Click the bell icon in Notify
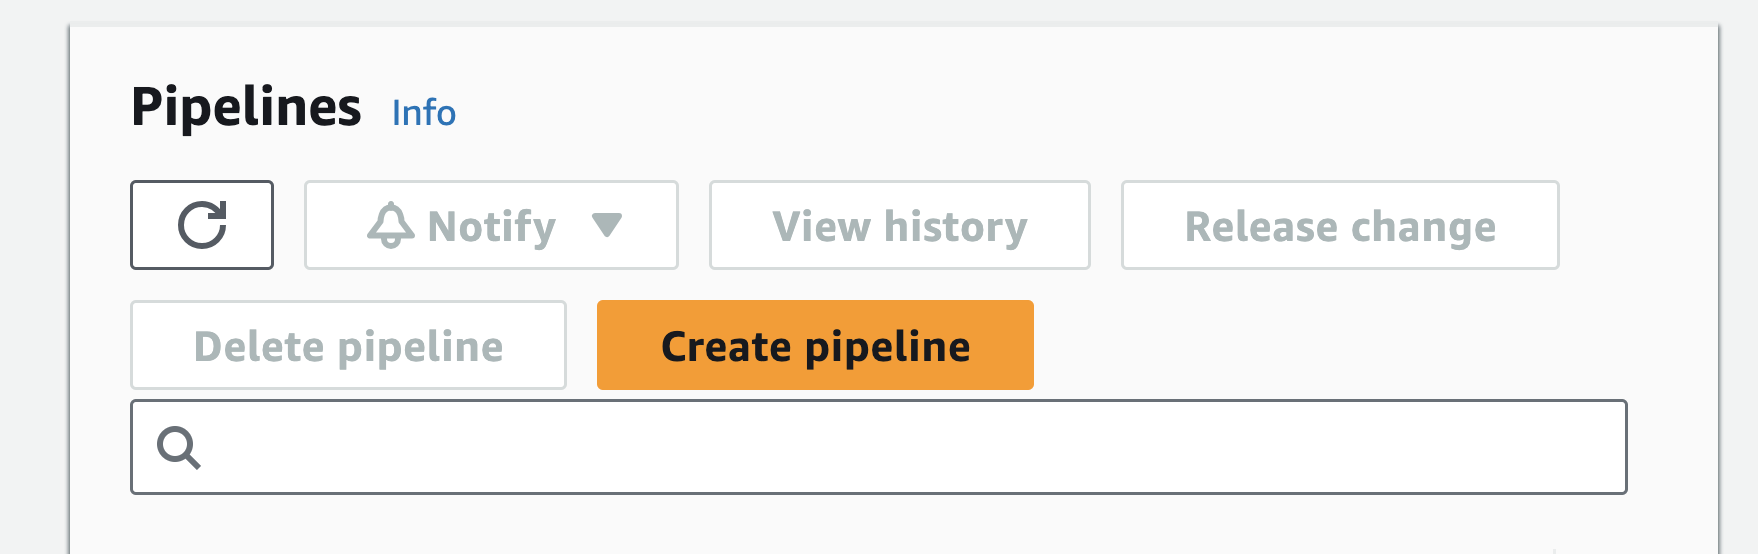 click(391, 225)
